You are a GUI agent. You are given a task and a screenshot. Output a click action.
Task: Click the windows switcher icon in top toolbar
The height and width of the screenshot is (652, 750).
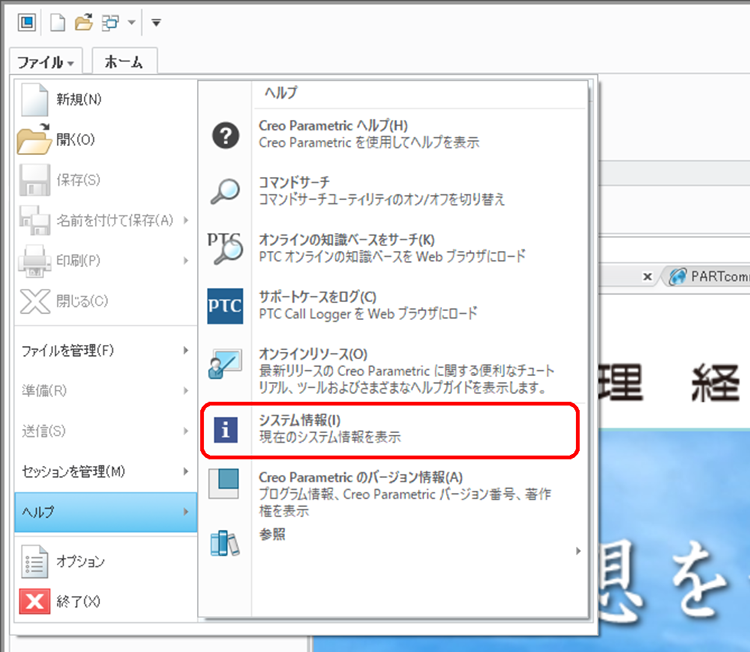pos(110,22)
